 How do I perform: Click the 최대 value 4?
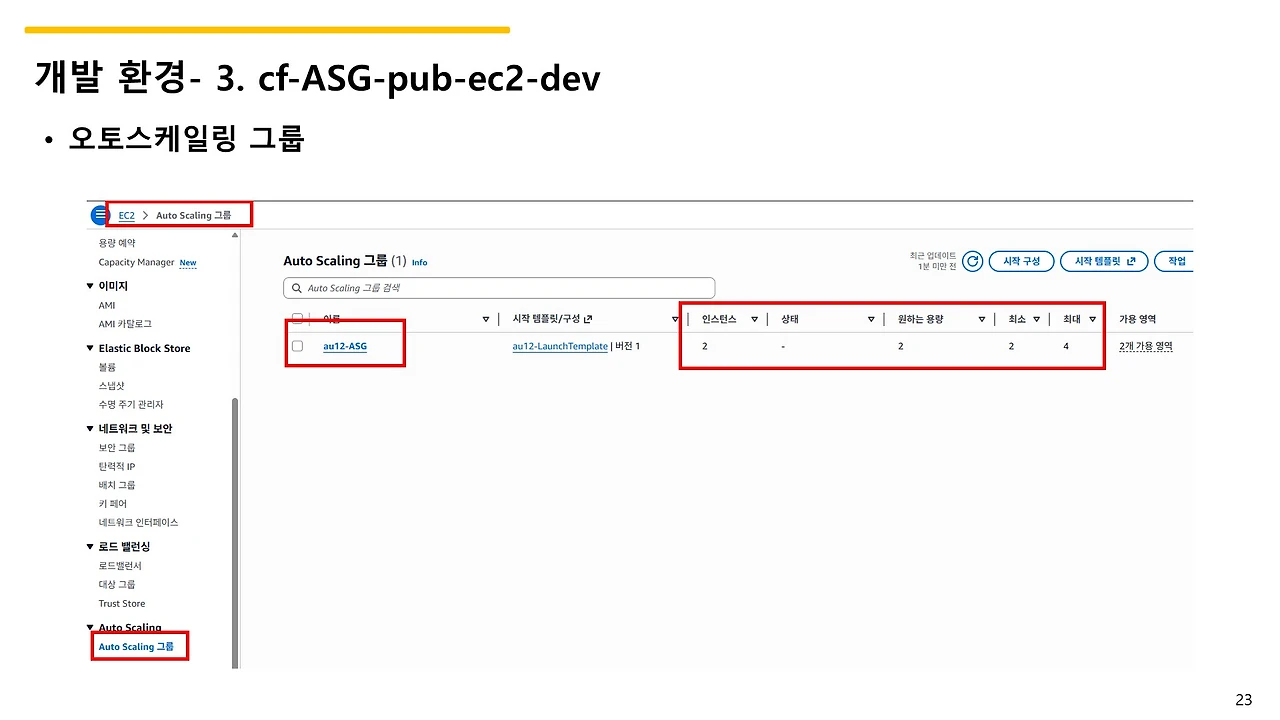tap(1067, 346)
